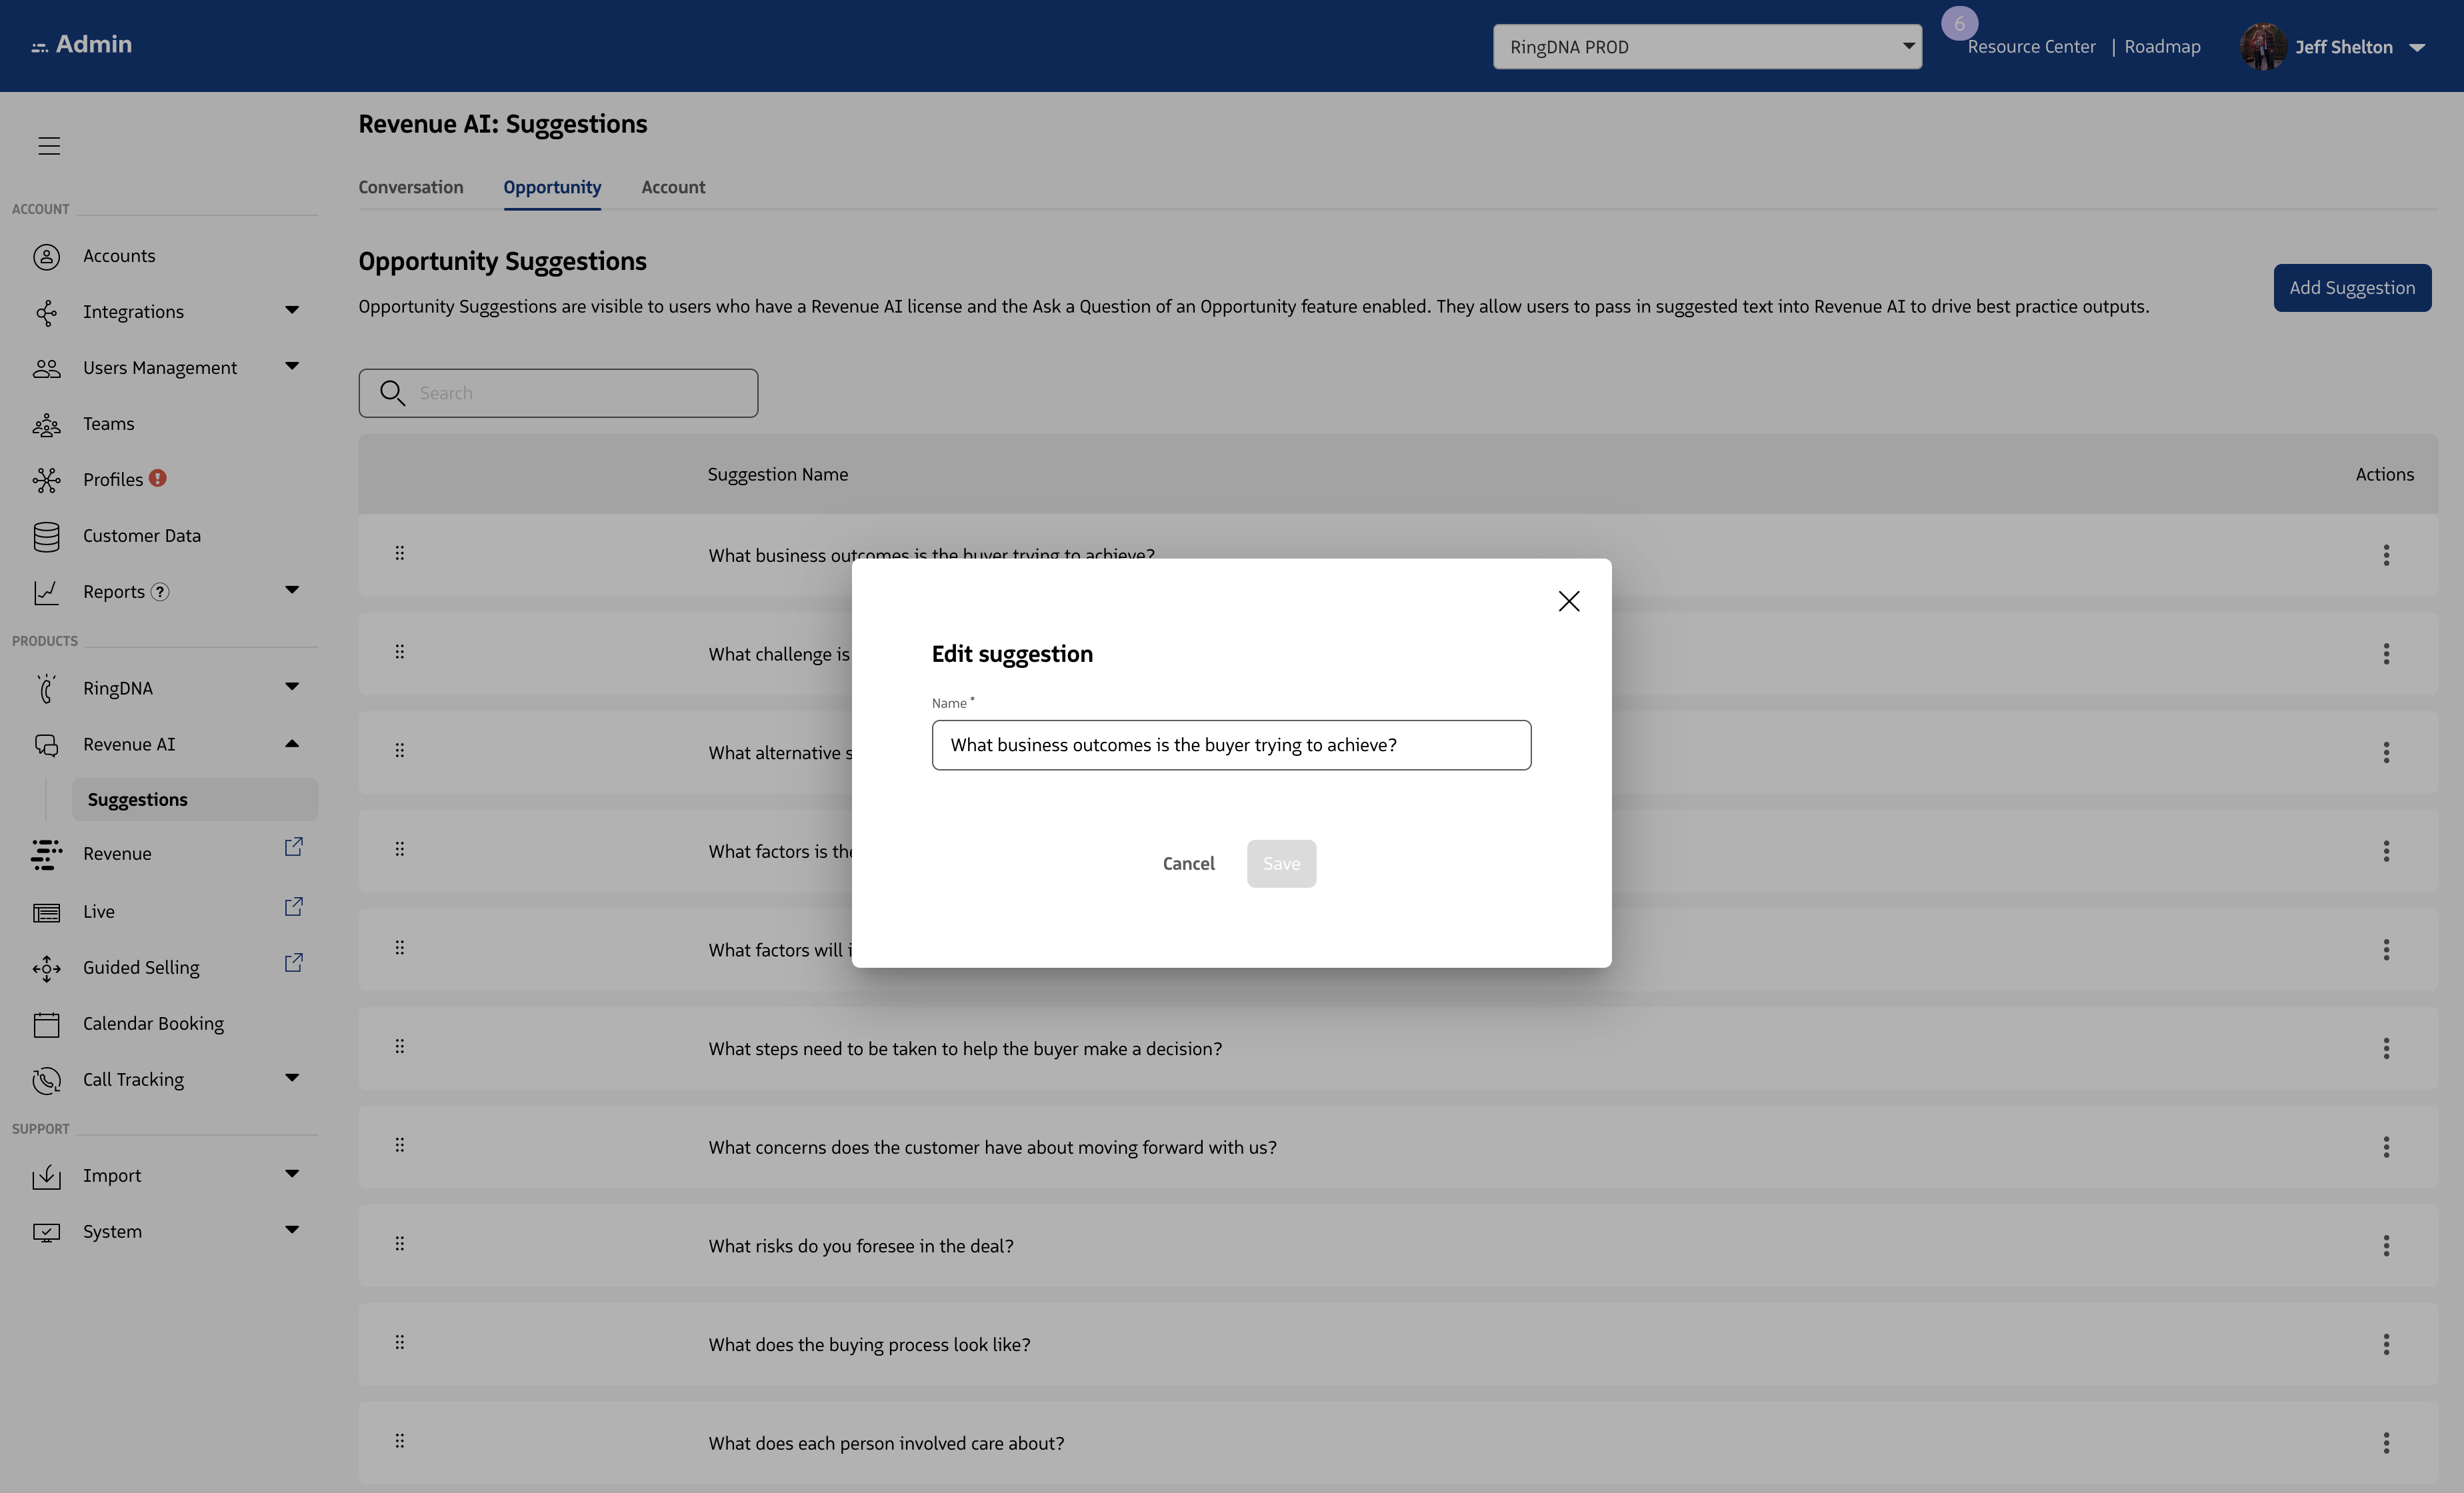This screenshot has height=1493, width=2464.
Task: Switch to the Account tab
Action: 673,187
